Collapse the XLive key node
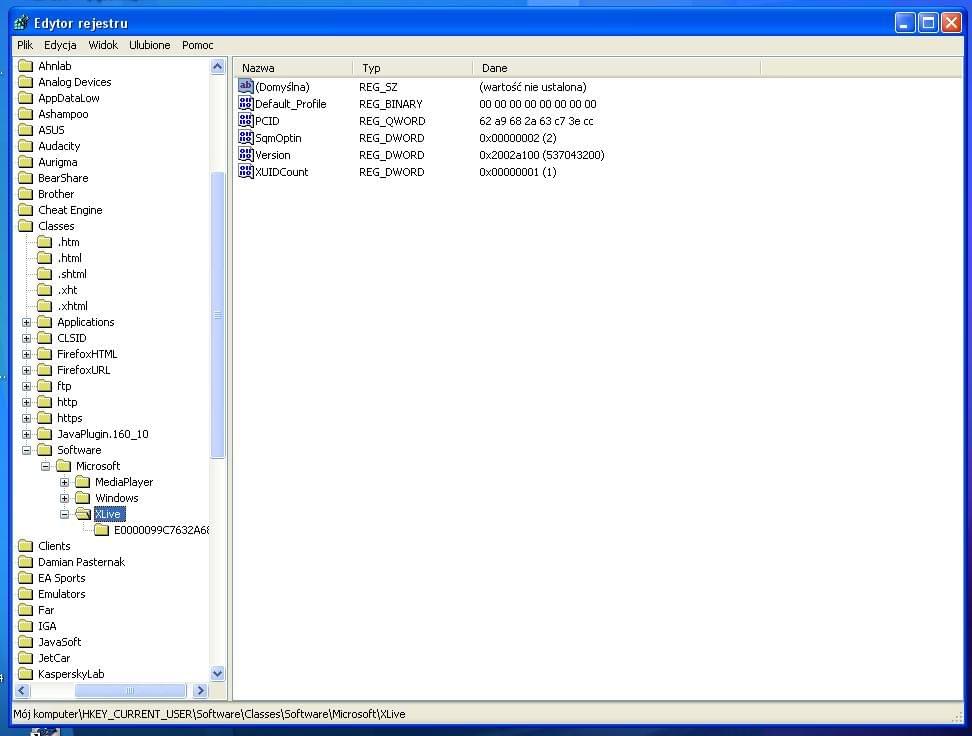Viewport: 972px width, 736px height. click(65, 514)
